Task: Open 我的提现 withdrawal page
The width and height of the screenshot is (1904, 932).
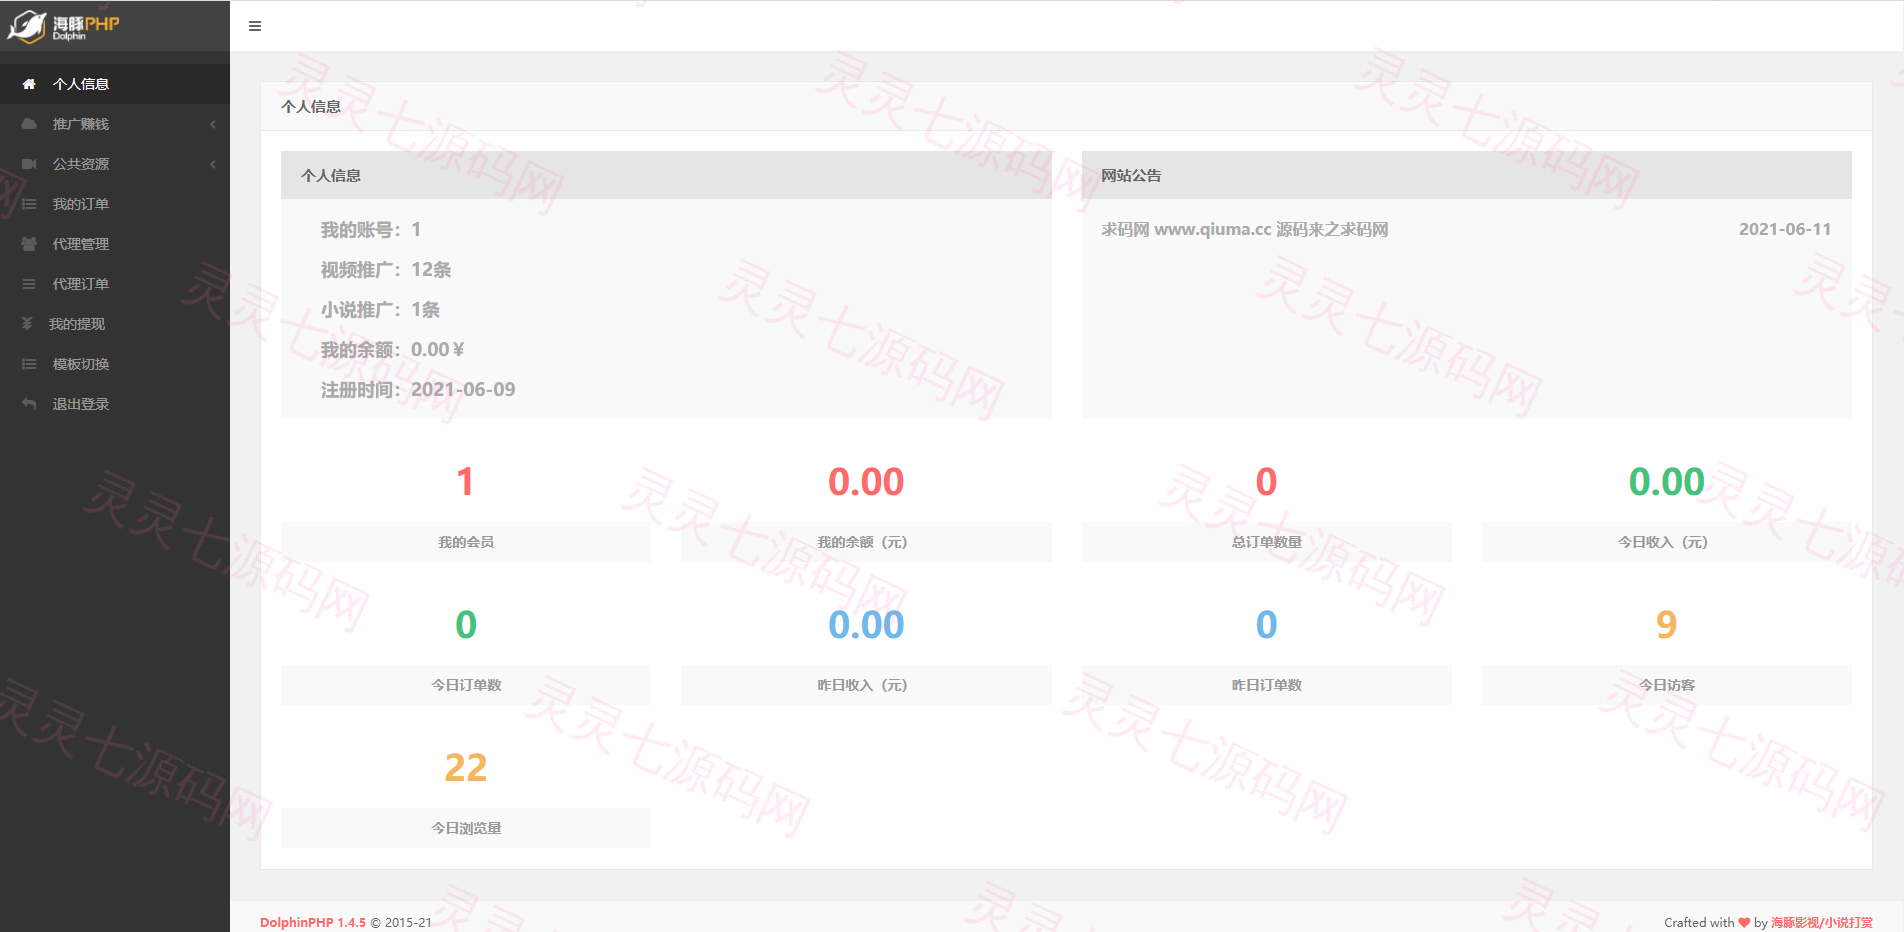Action: [x=115, y=324]
